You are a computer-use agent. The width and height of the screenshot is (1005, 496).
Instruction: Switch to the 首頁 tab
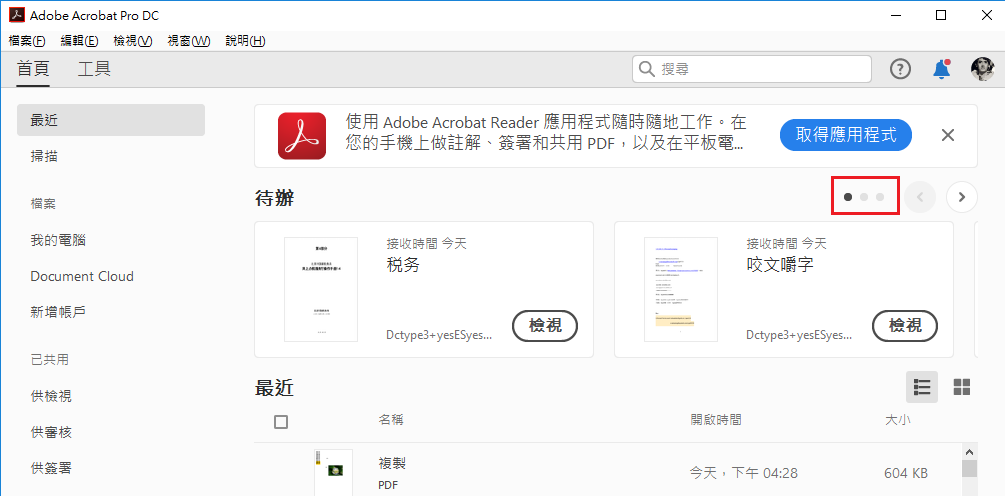[x=33, y=69]
